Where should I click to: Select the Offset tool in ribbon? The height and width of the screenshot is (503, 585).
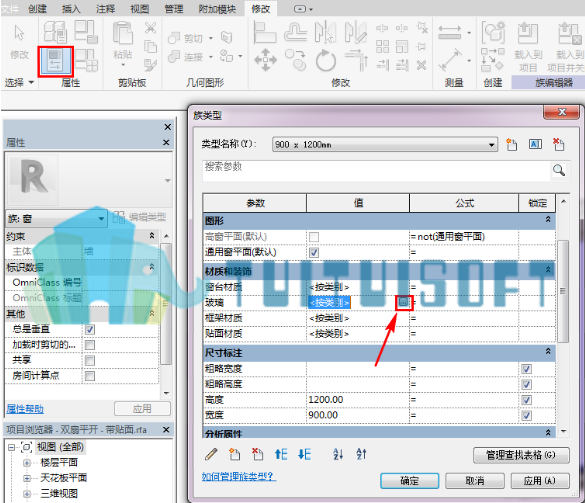pyautogui.click(x=295, y=32)
